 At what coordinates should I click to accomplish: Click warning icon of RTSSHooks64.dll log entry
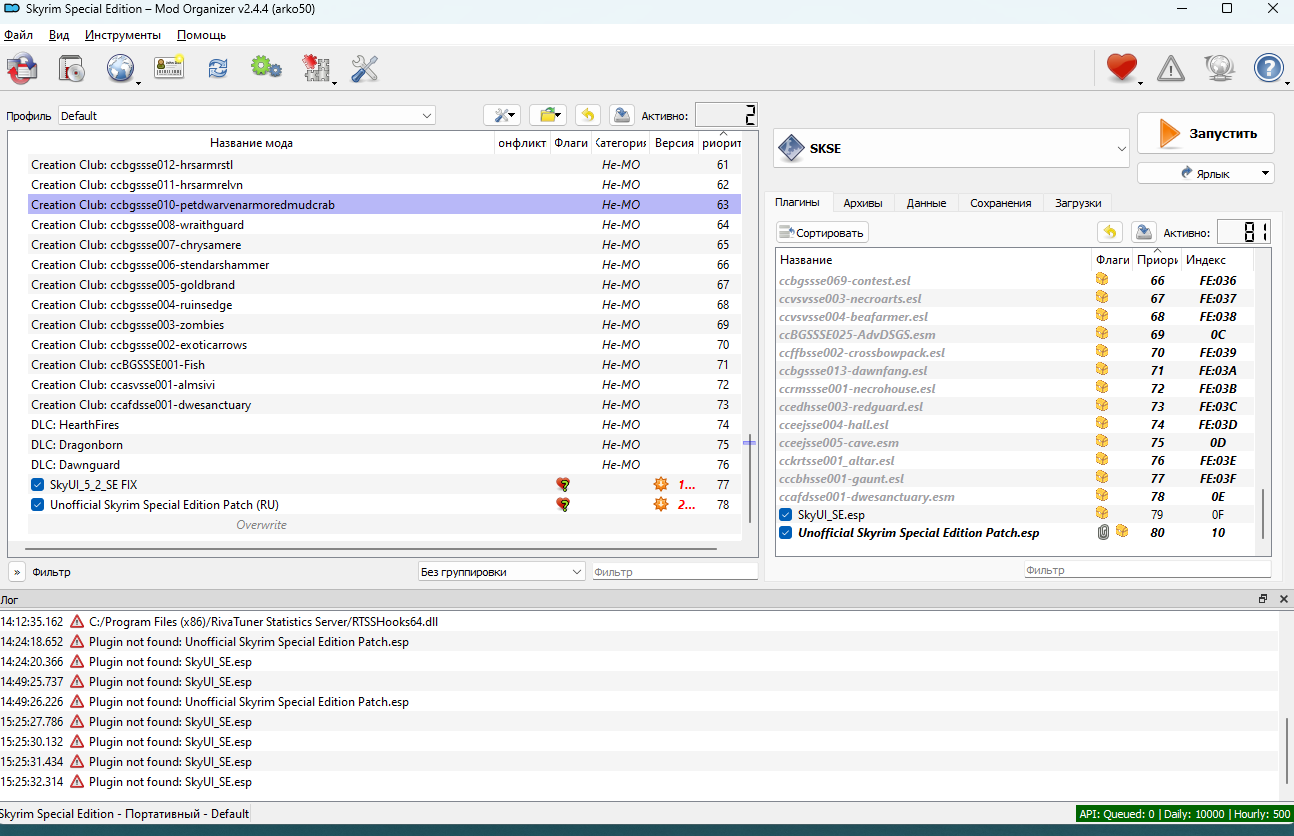(x=77, y=622)
